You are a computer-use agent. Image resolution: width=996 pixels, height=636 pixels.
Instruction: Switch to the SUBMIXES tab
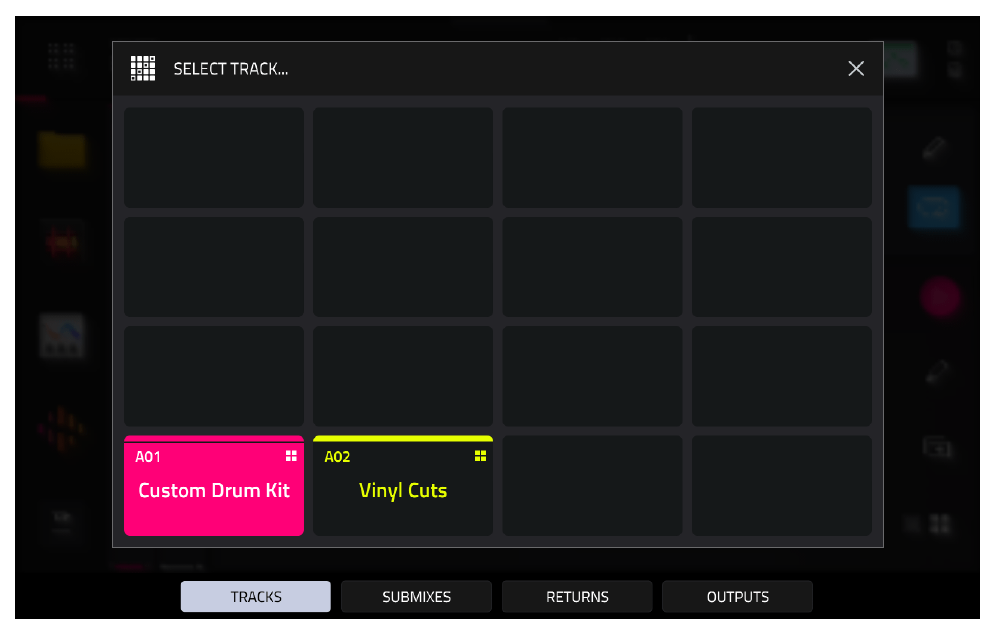click(x=416, y=597)
